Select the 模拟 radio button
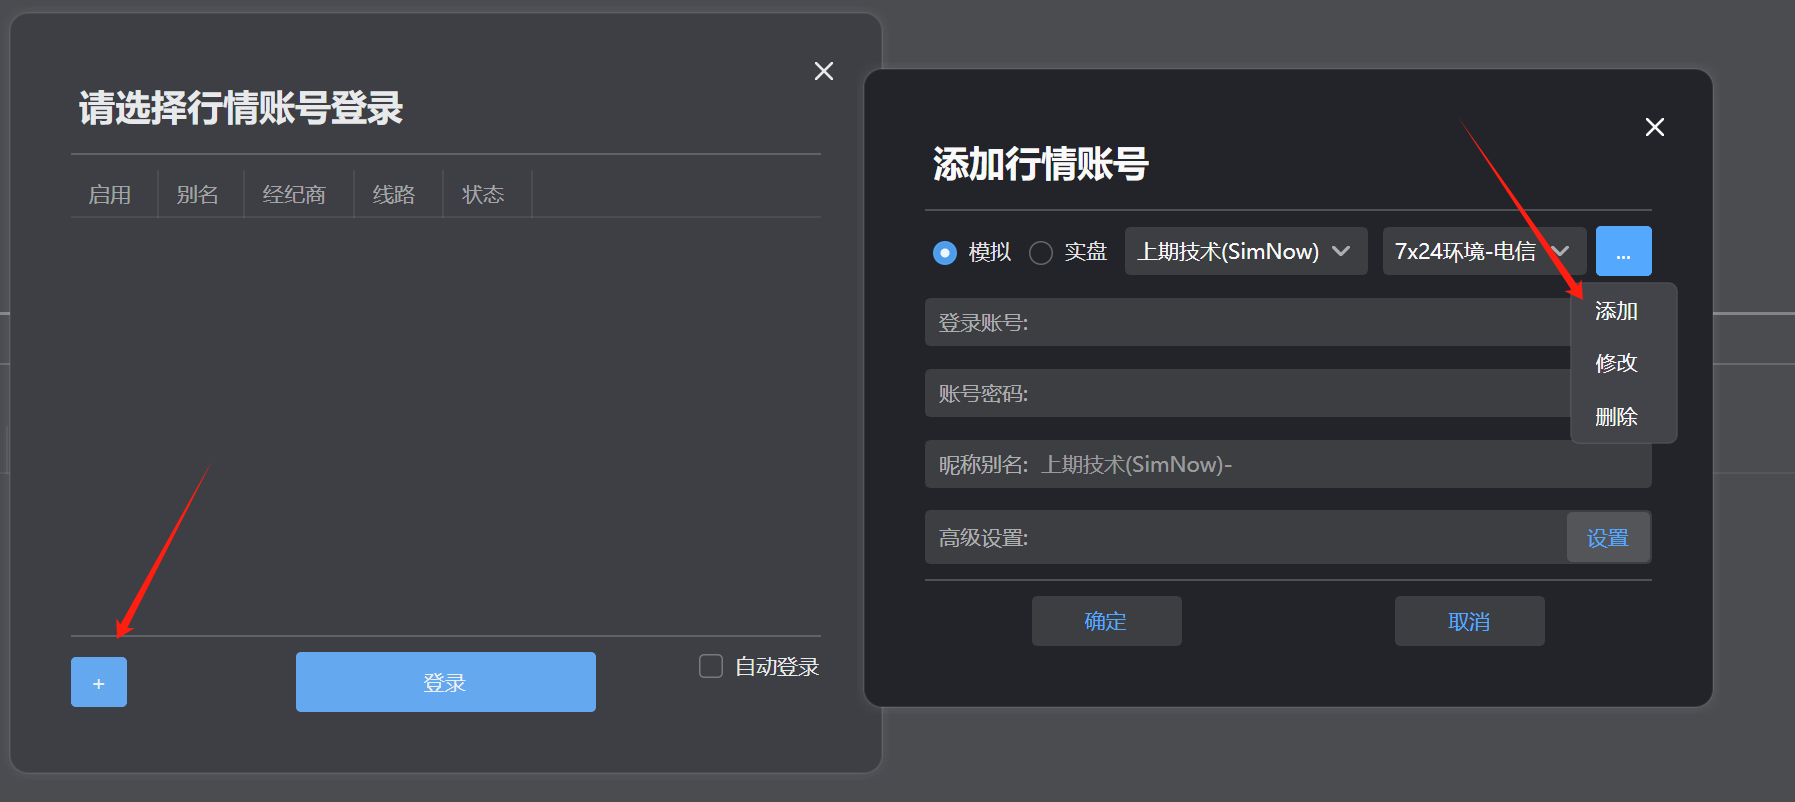 pos(945,253)
